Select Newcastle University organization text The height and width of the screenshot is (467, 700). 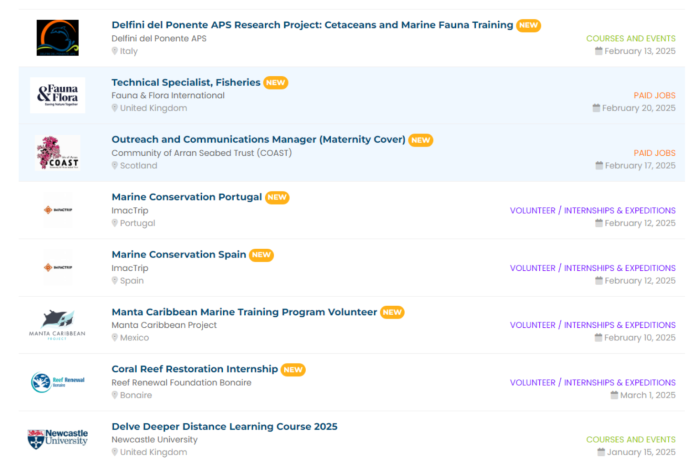(x=154, y=440)
